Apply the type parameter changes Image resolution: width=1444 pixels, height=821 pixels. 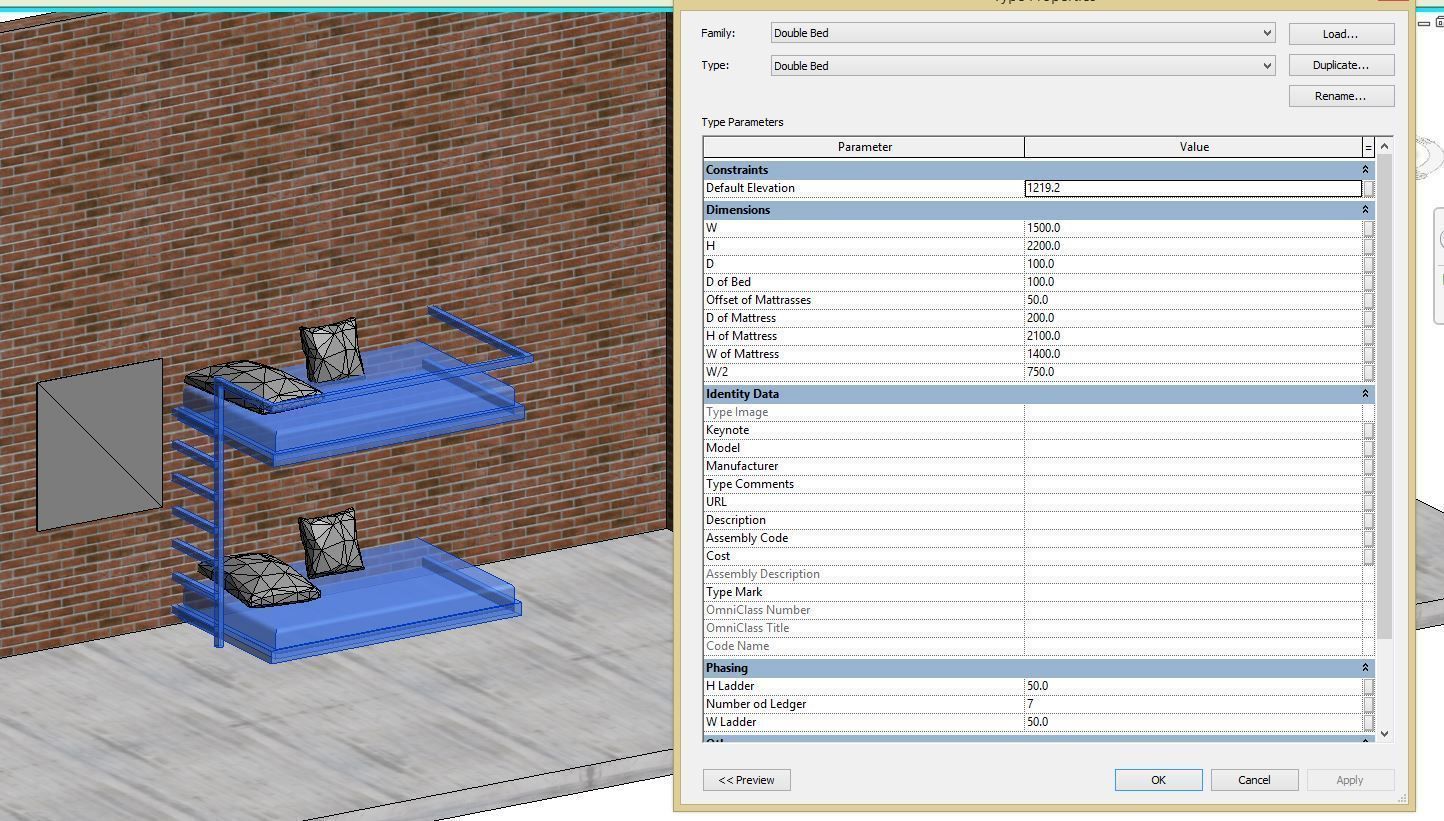click(x=1350, y=779)
